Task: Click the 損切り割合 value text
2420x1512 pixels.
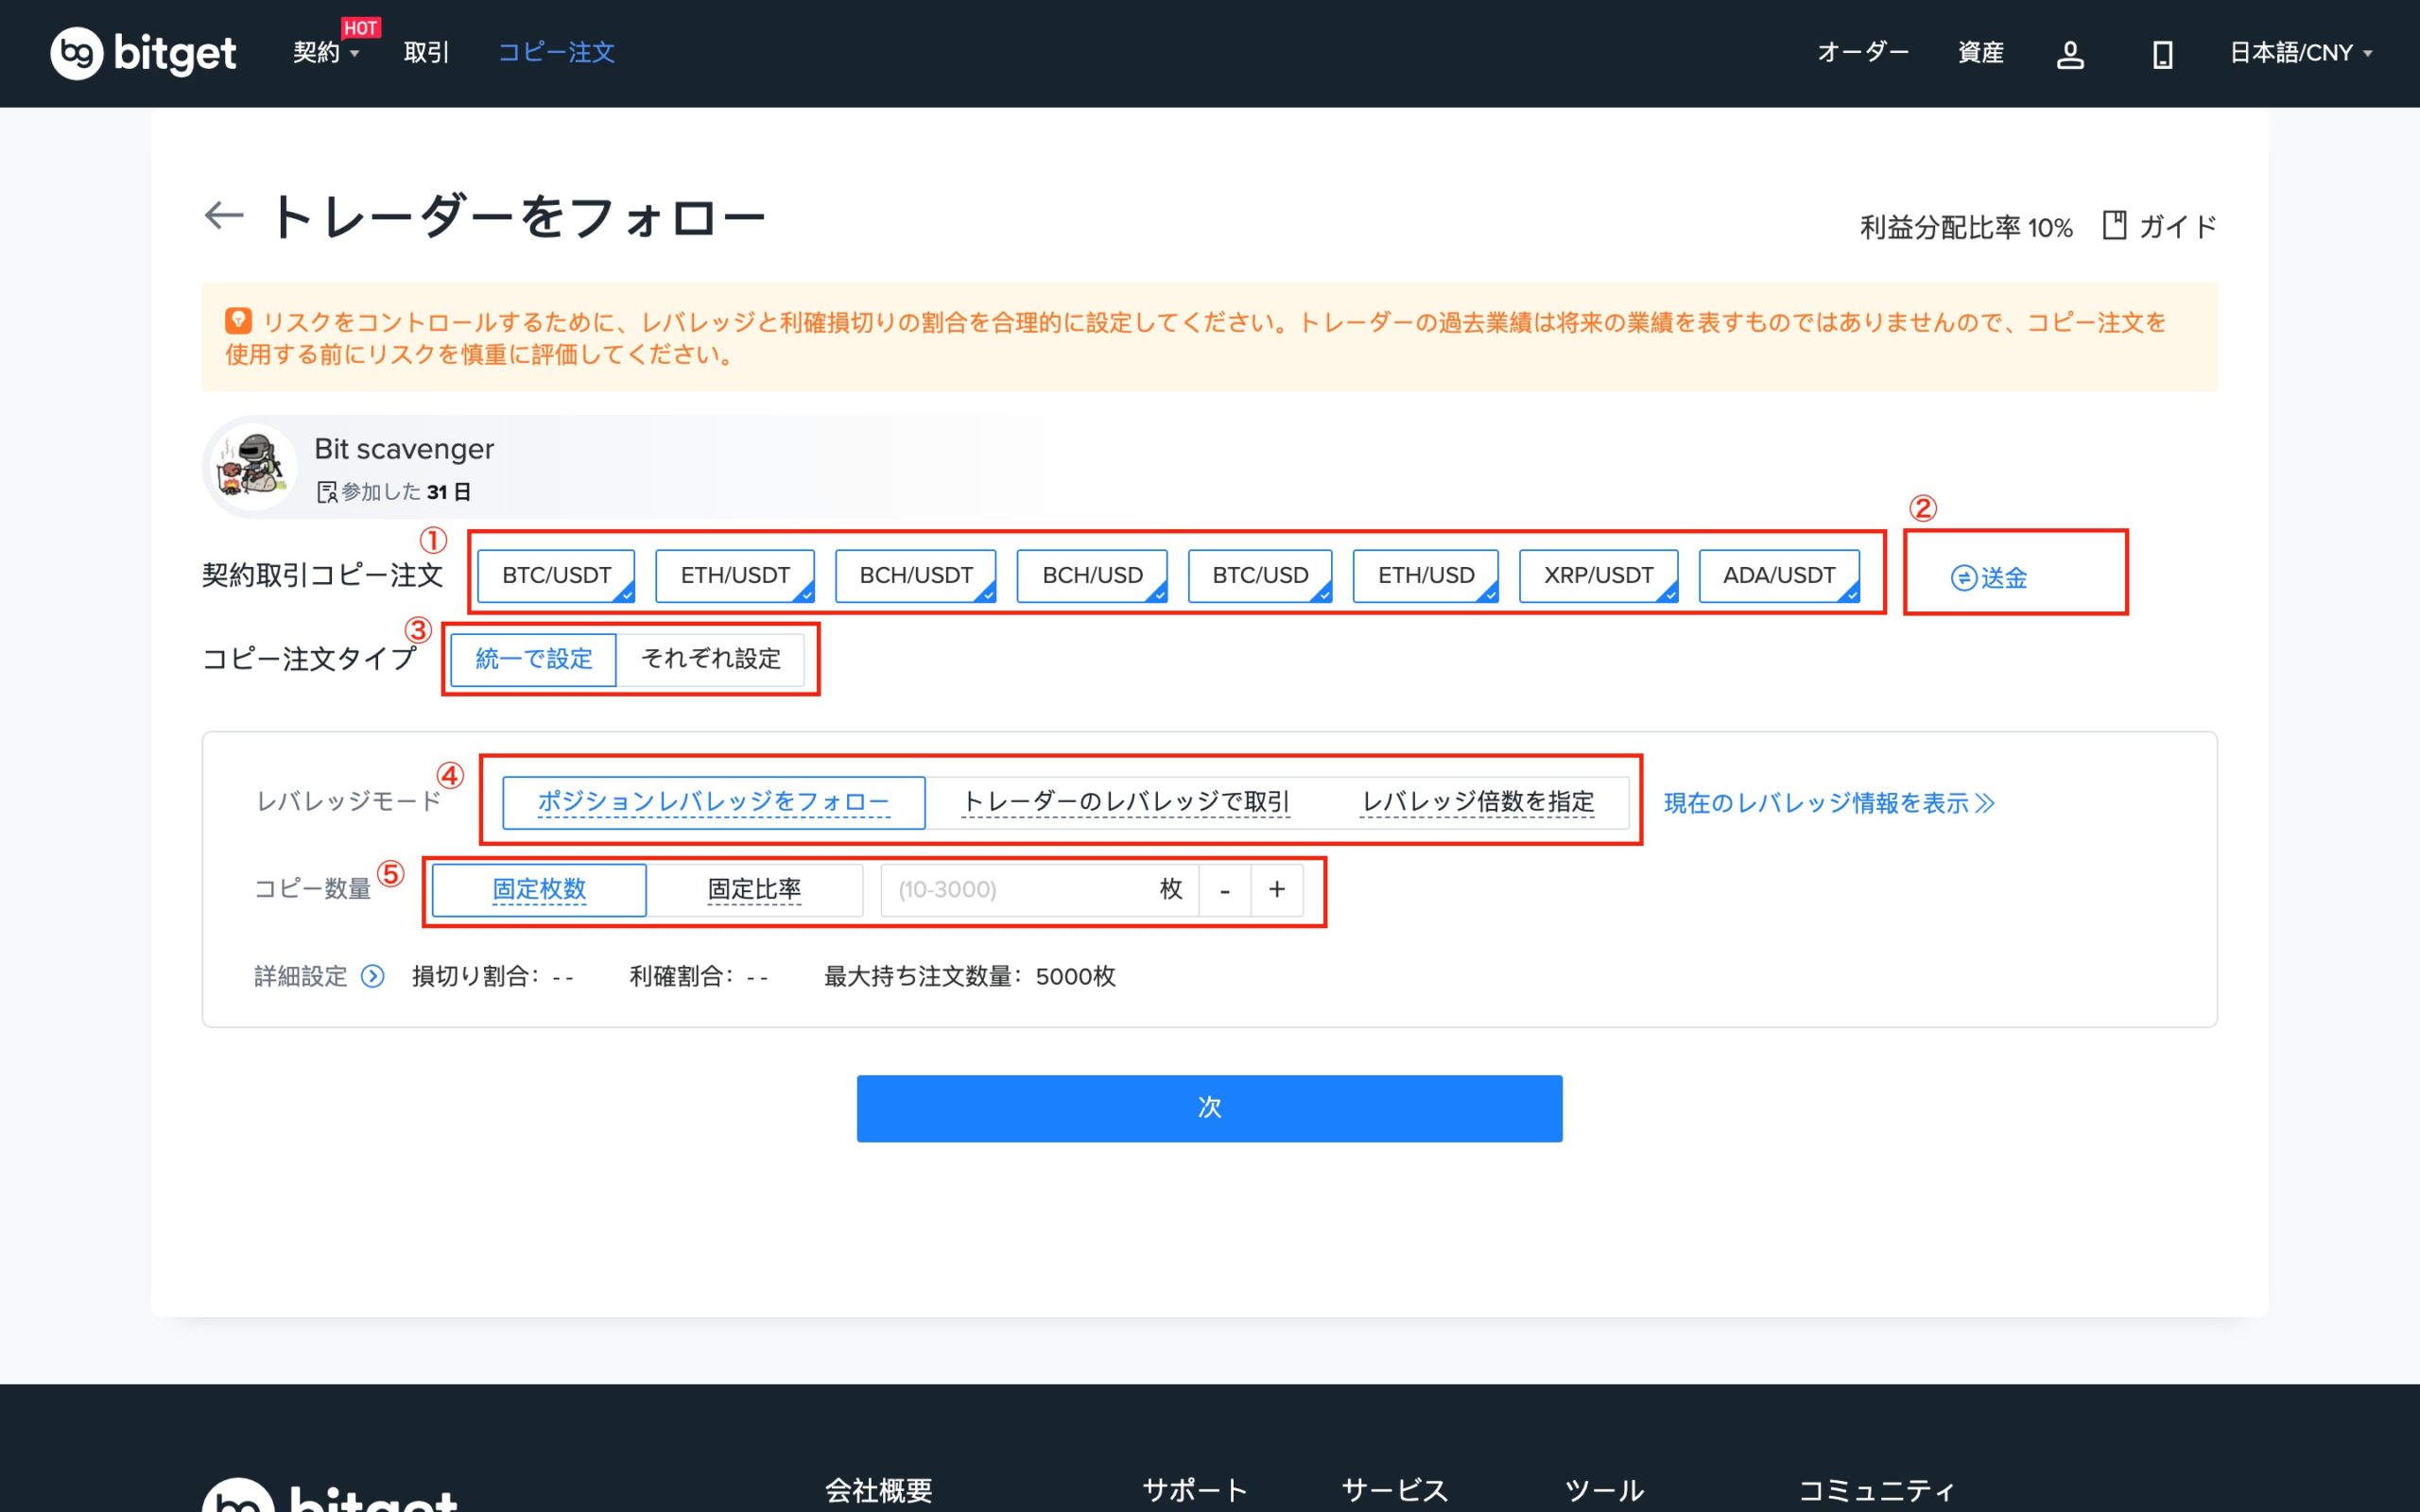Action: (x=493, y=977)
